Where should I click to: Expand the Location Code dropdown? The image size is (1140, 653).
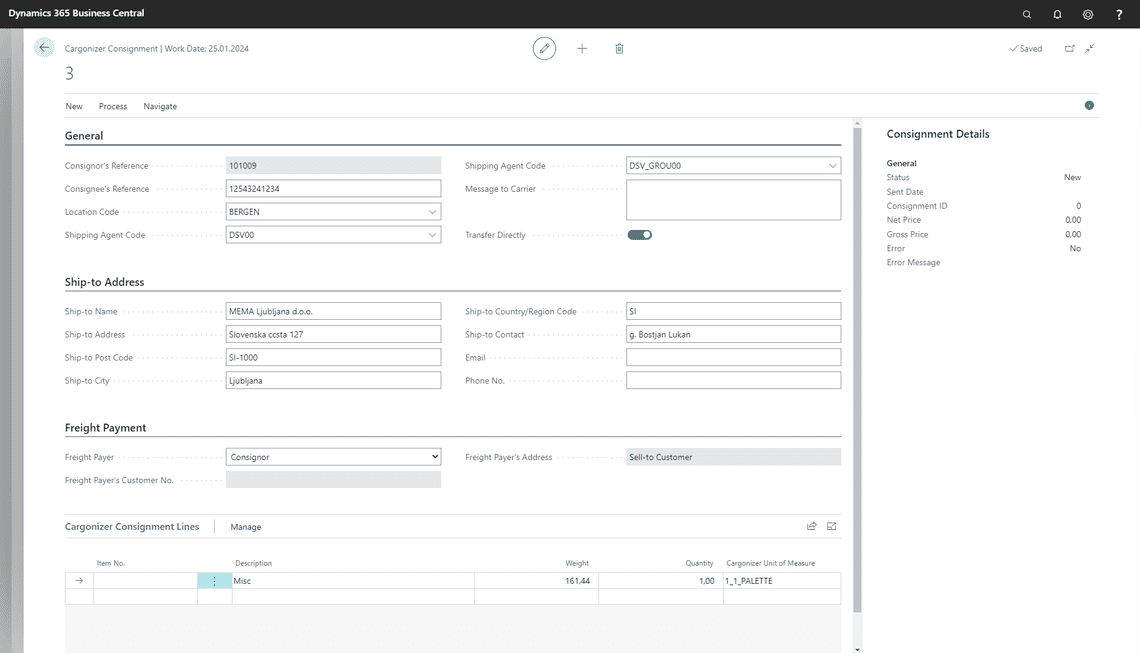[x=432, y=212]
